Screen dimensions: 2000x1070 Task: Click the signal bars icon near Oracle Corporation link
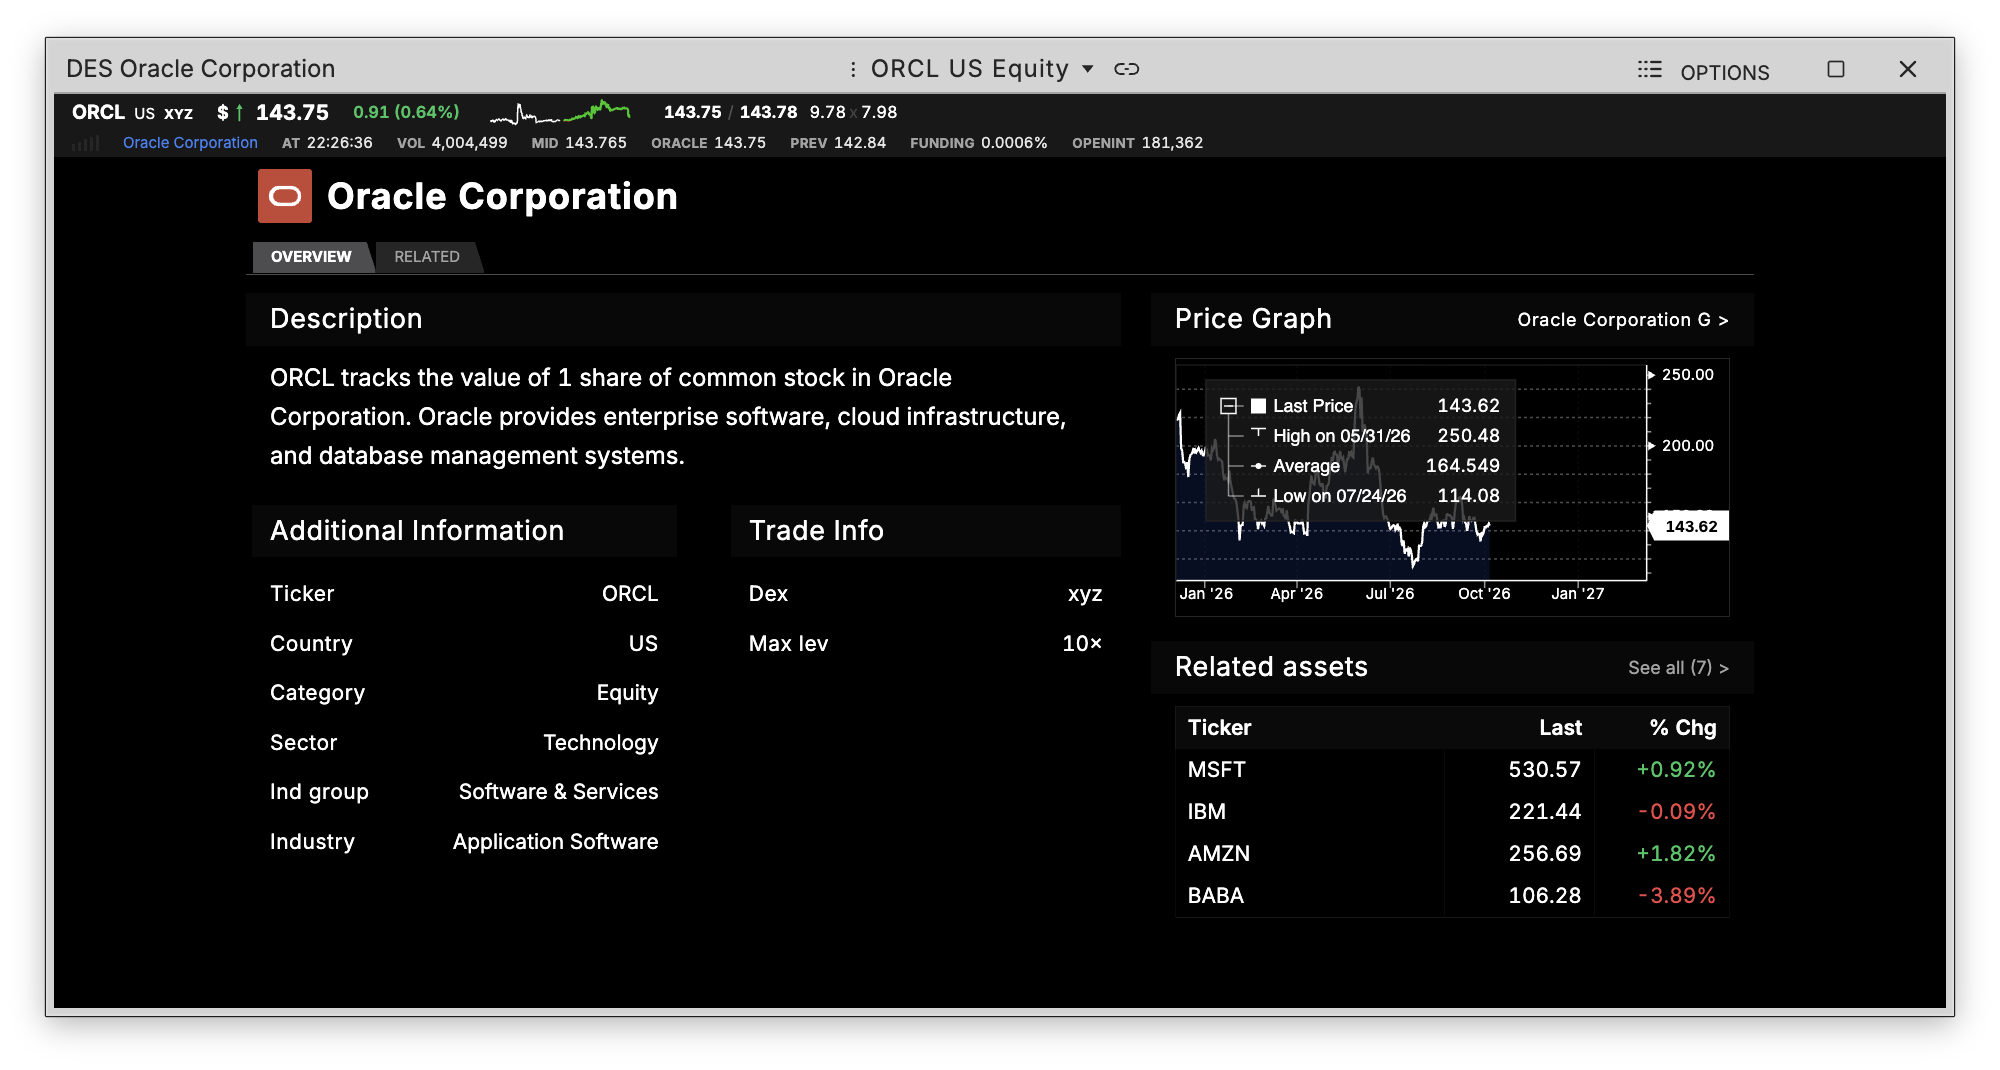coord(87,143)
